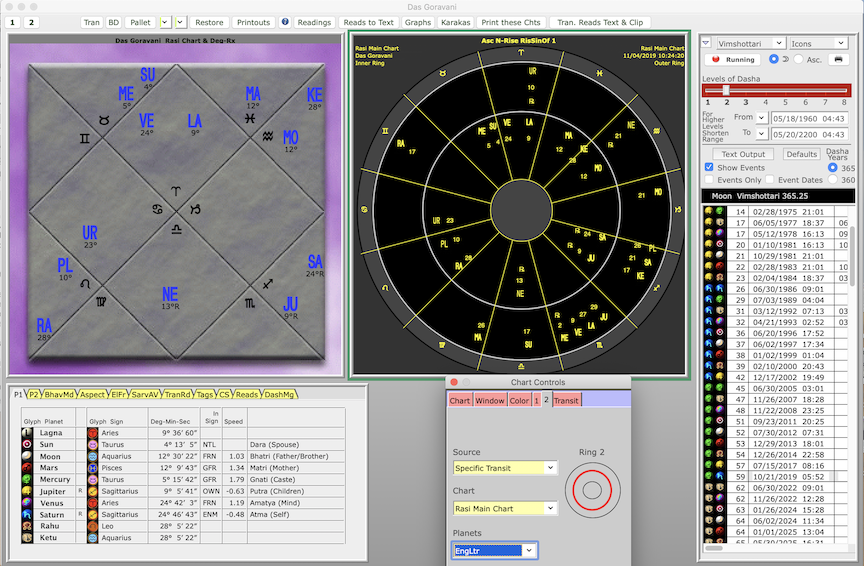Uncheck the Show Events checkbox
864x566 pixels.
click(x=709, y=167)
